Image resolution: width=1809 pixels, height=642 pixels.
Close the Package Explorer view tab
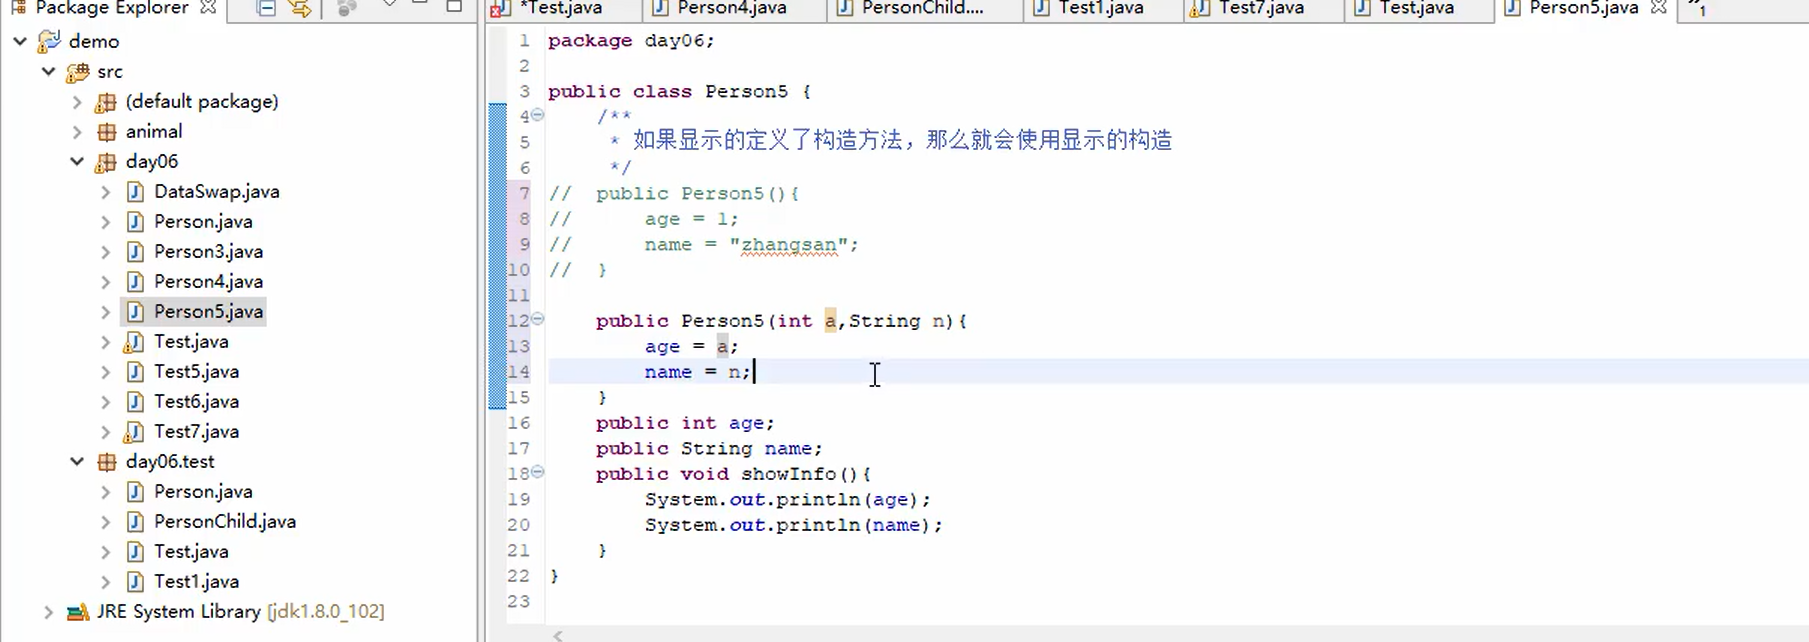pyautogui.click(x=208, y=8)
